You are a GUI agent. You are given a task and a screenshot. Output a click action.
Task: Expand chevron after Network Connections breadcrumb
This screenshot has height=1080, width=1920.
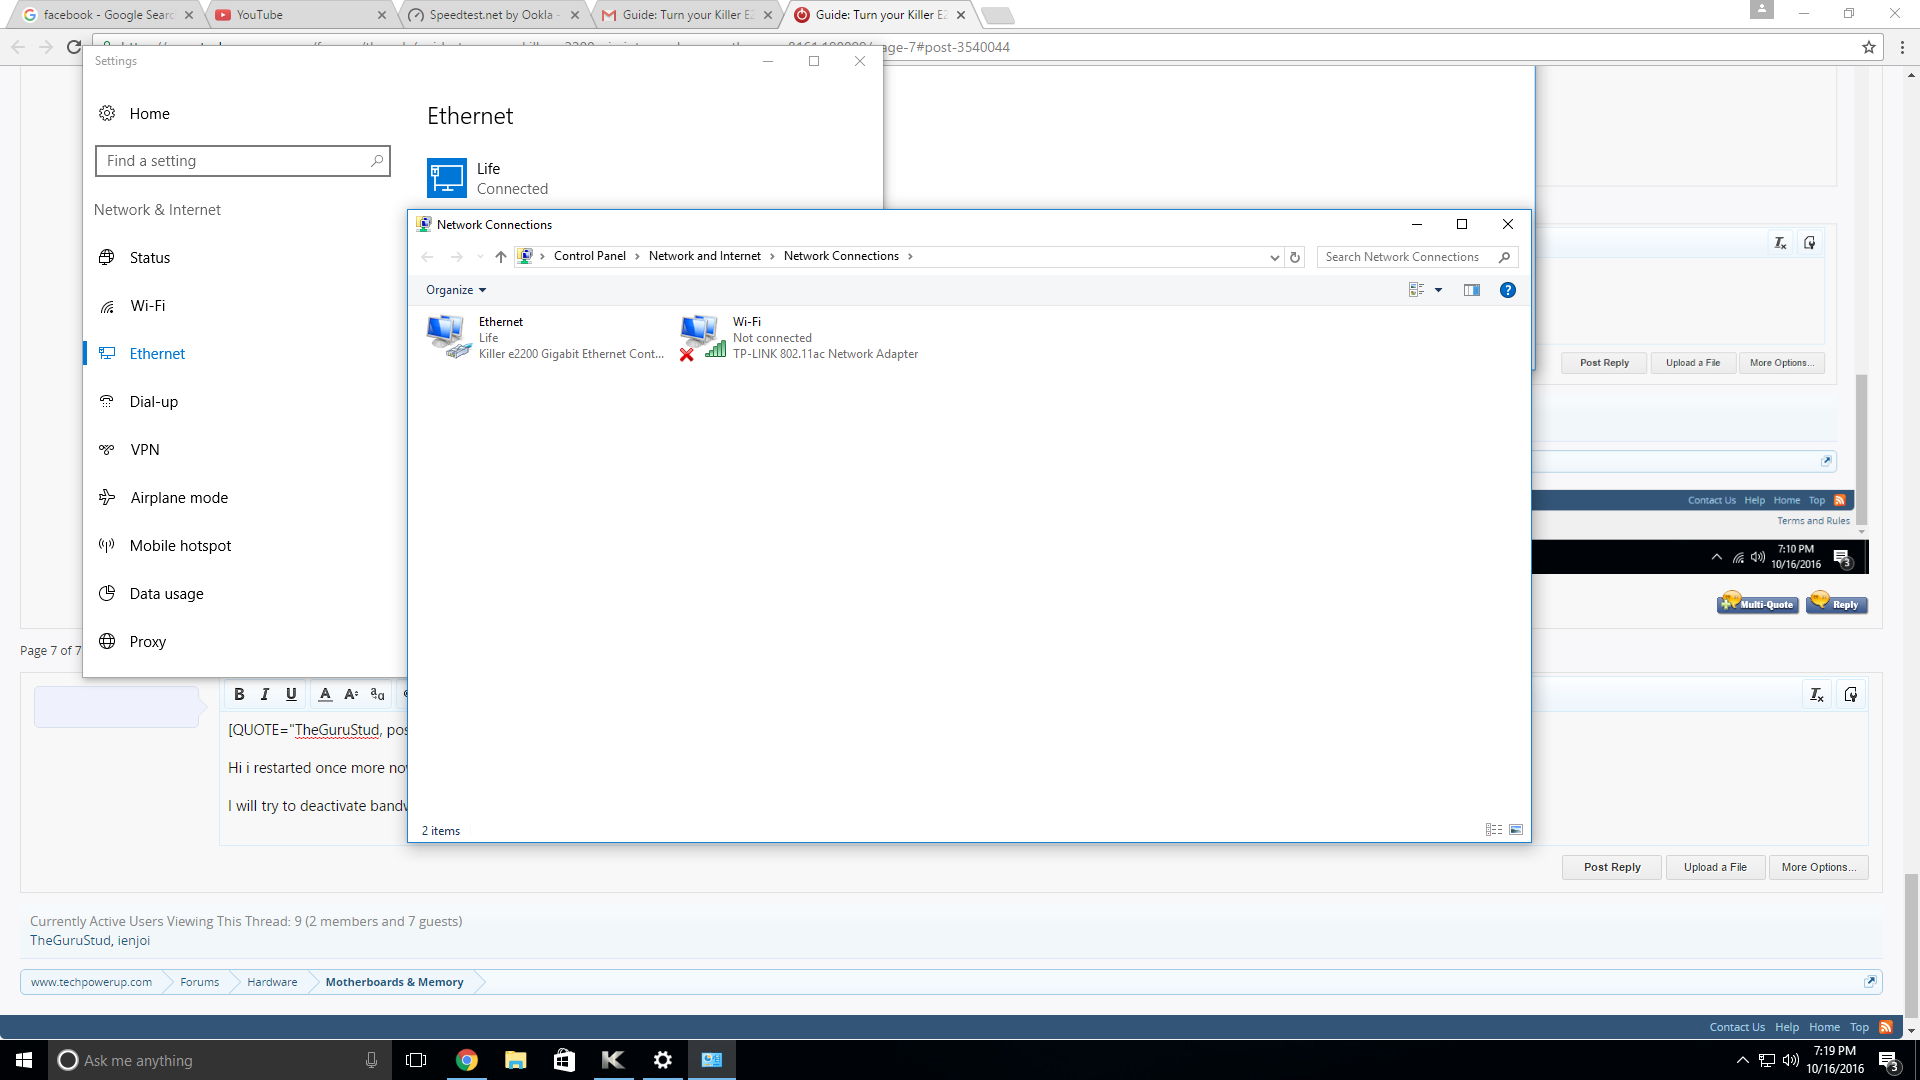[x=910, y=256]
